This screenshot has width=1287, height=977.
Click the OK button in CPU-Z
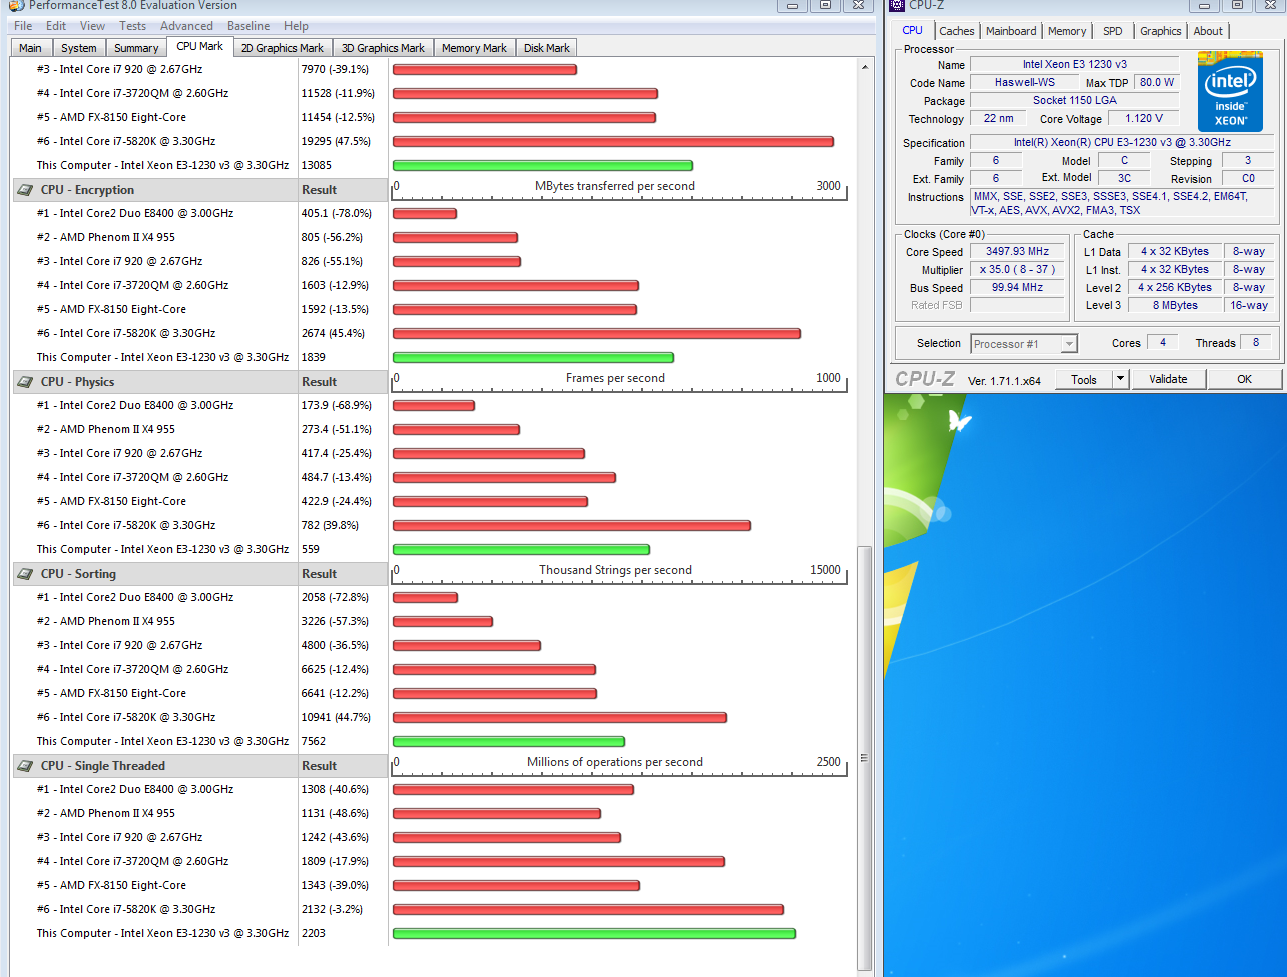coord(1244,379)
